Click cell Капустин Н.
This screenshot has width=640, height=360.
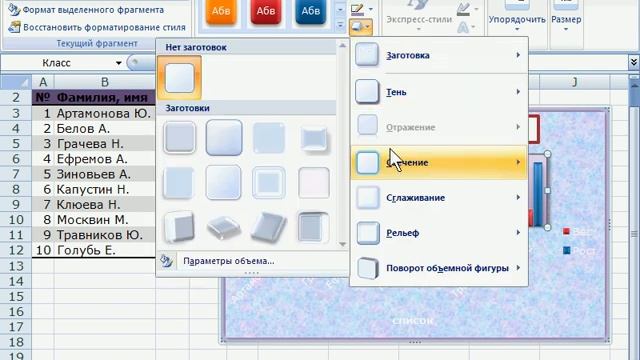click(x=104, y=189)
